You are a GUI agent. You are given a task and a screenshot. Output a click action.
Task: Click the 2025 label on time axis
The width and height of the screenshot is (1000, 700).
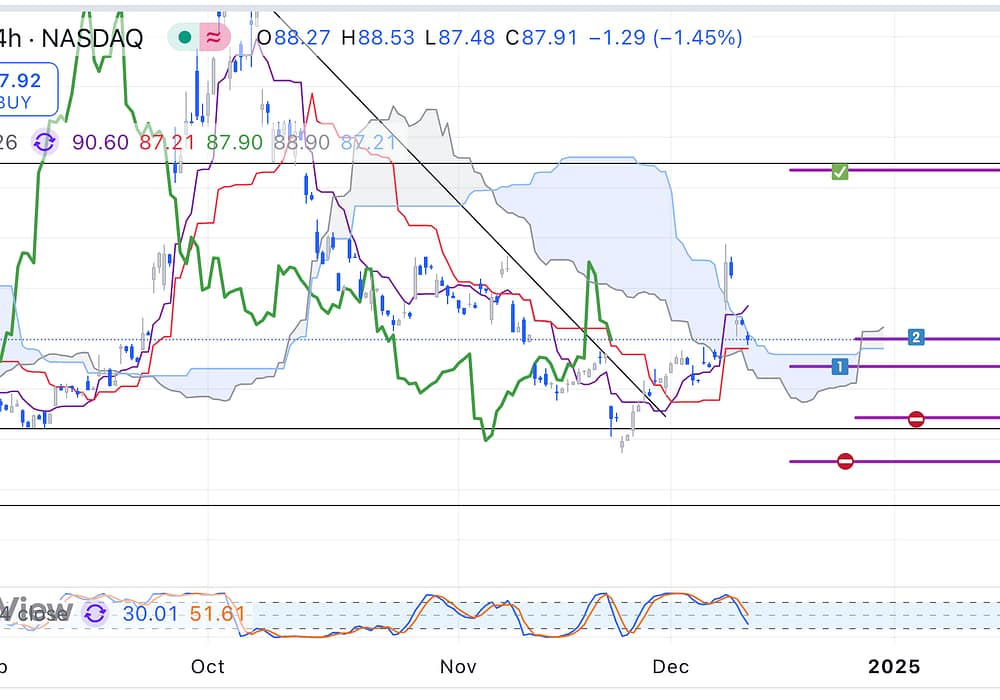point(893,666)
